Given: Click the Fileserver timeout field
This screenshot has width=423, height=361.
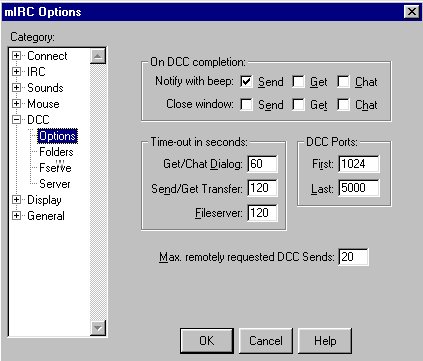Looking at the screenshot, I should click(x=262, y=213).
